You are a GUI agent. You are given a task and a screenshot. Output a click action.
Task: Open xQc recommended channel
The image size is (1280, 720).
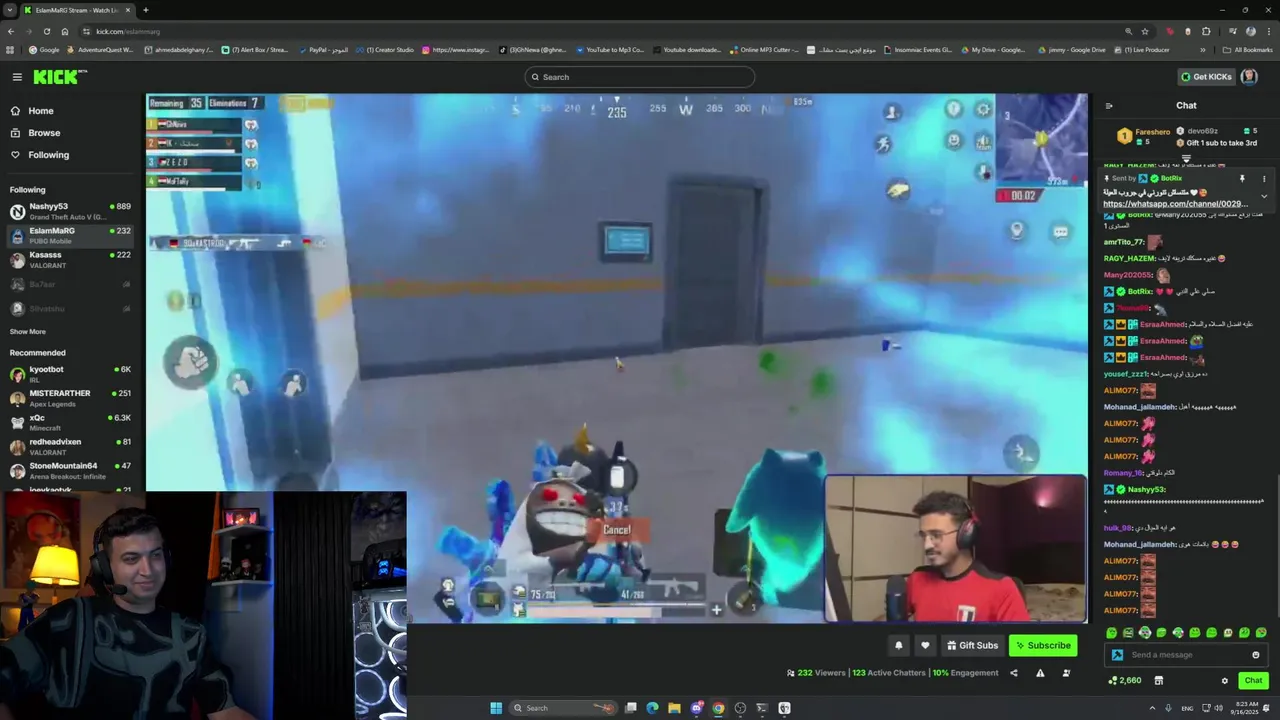(70, 422)
